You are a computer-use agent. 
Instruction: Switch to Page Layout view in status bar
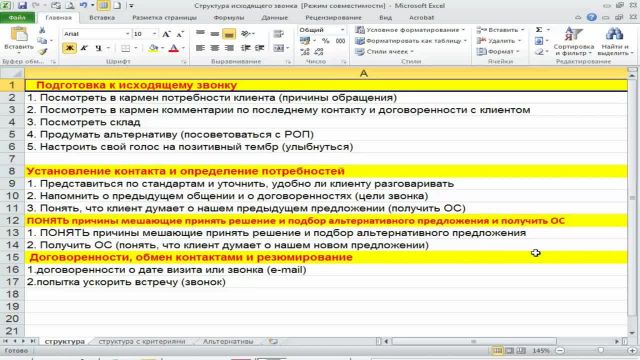coord(509,351)
